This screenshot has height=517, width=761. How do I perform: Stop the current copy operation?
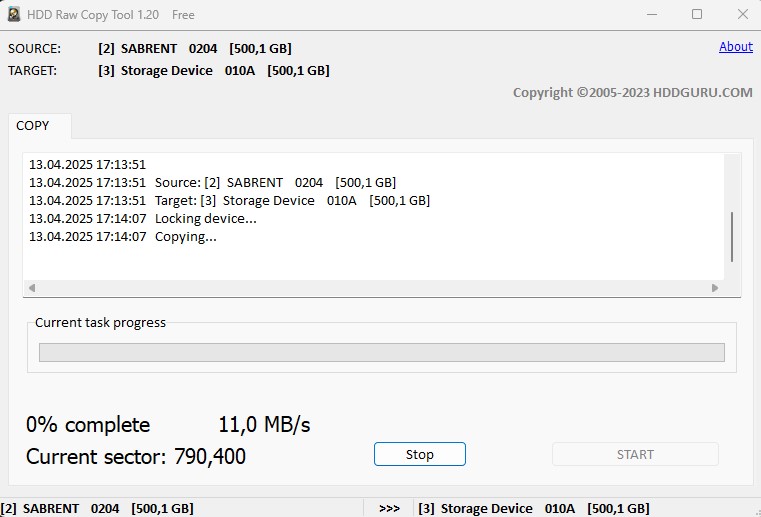[419, 454]
